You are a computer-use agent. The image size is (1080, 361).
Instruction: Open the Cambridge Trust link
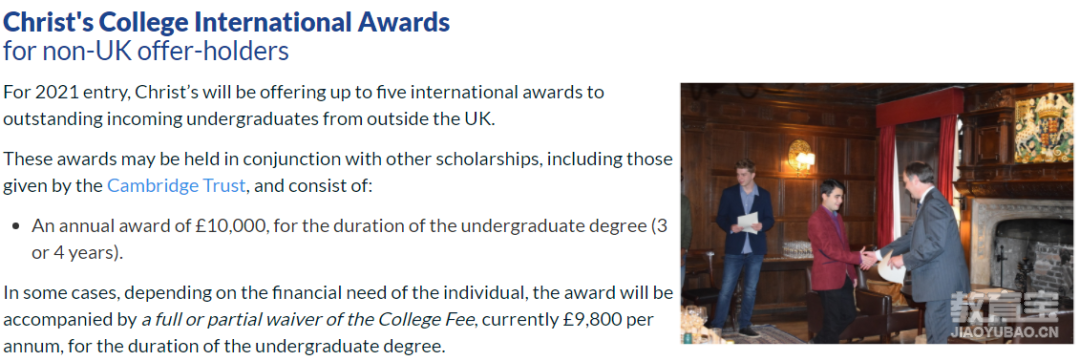[x=176, y=186]
